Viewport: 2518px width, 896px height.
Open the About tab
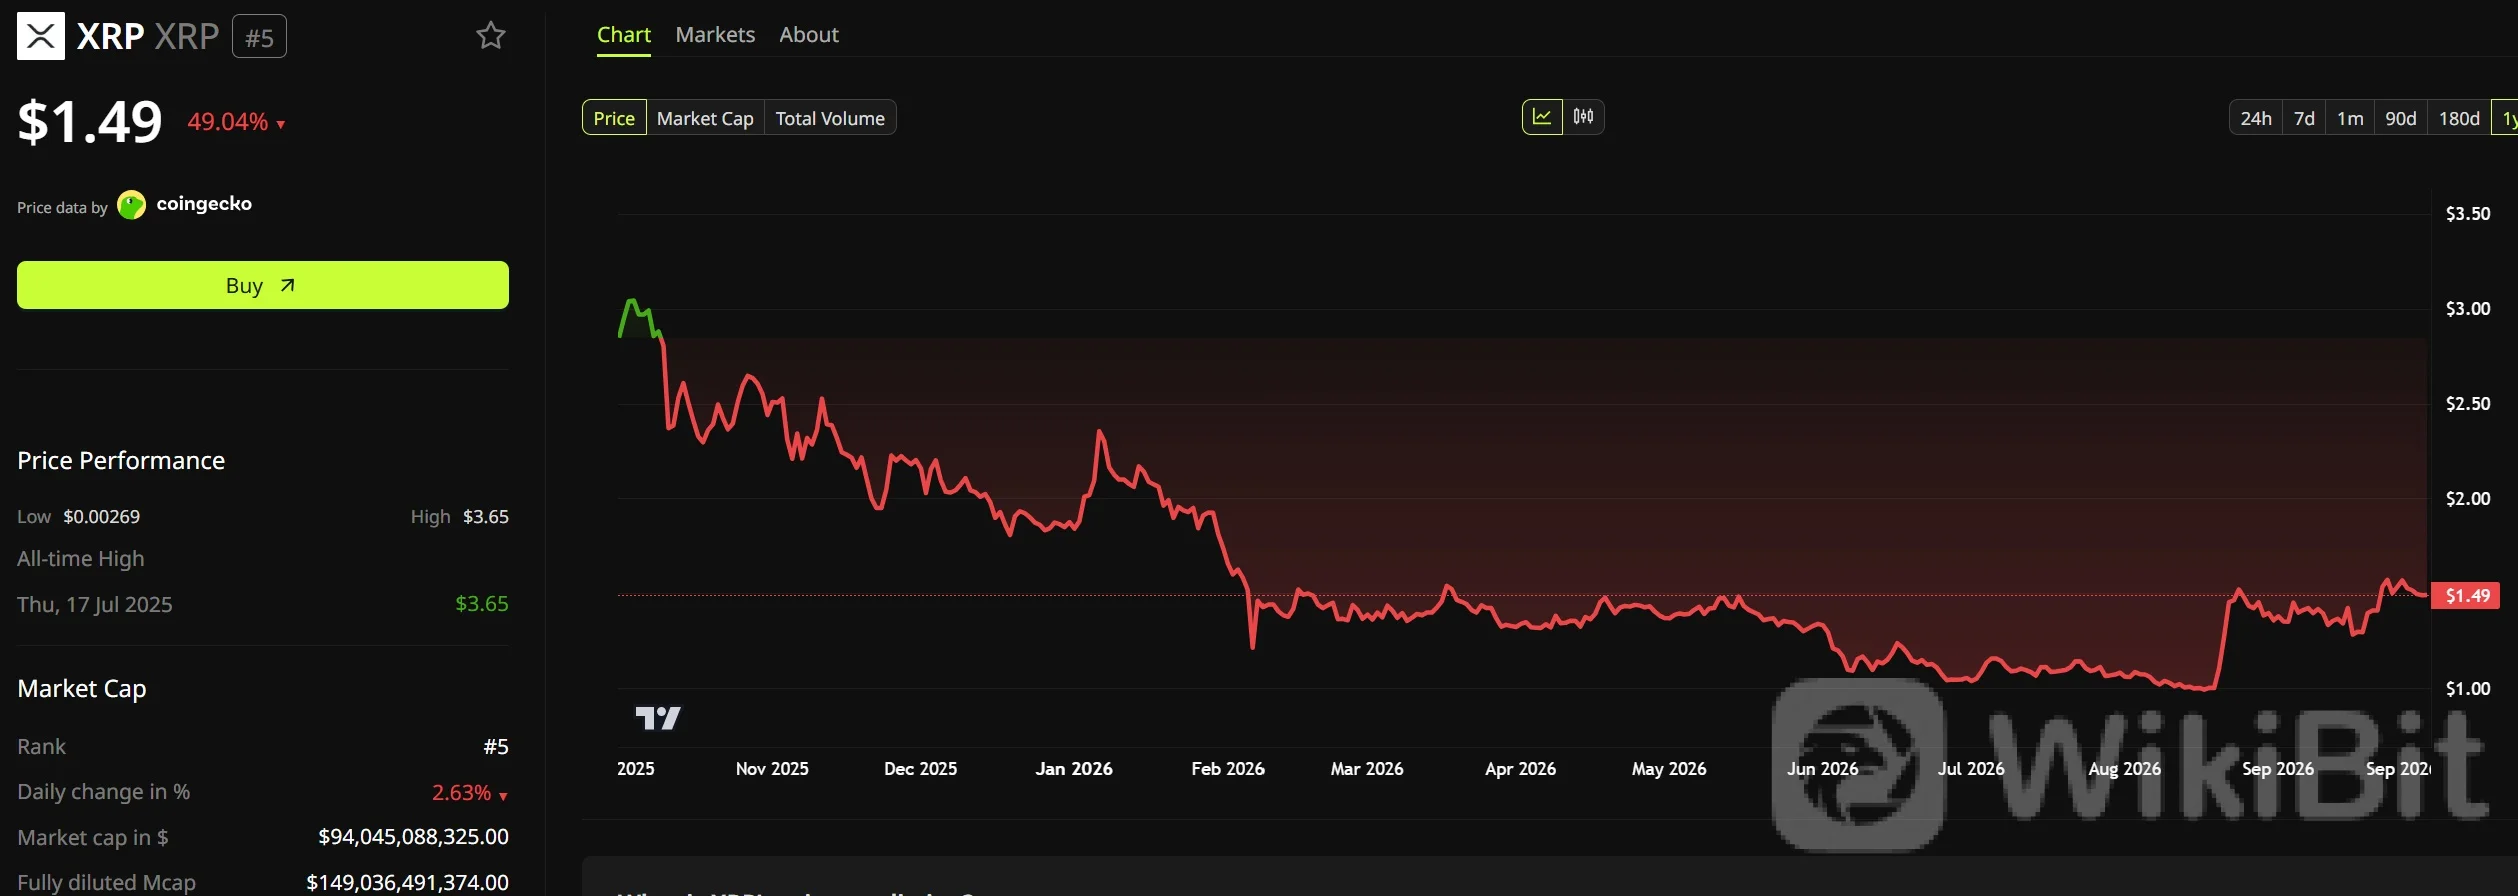click(x=809, y=35)
